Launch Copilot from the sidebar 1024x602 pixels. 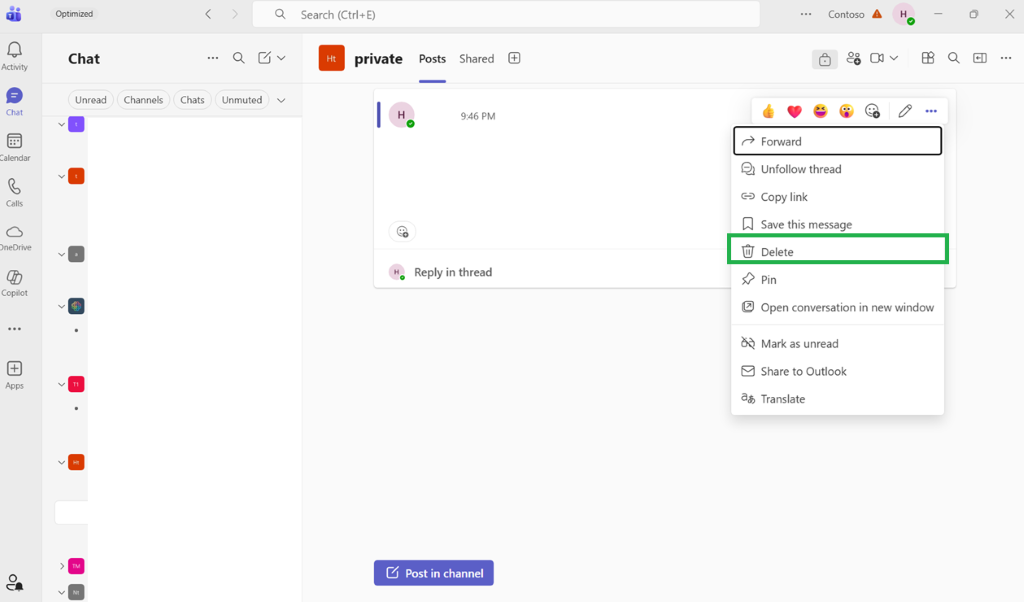point(14,283)
